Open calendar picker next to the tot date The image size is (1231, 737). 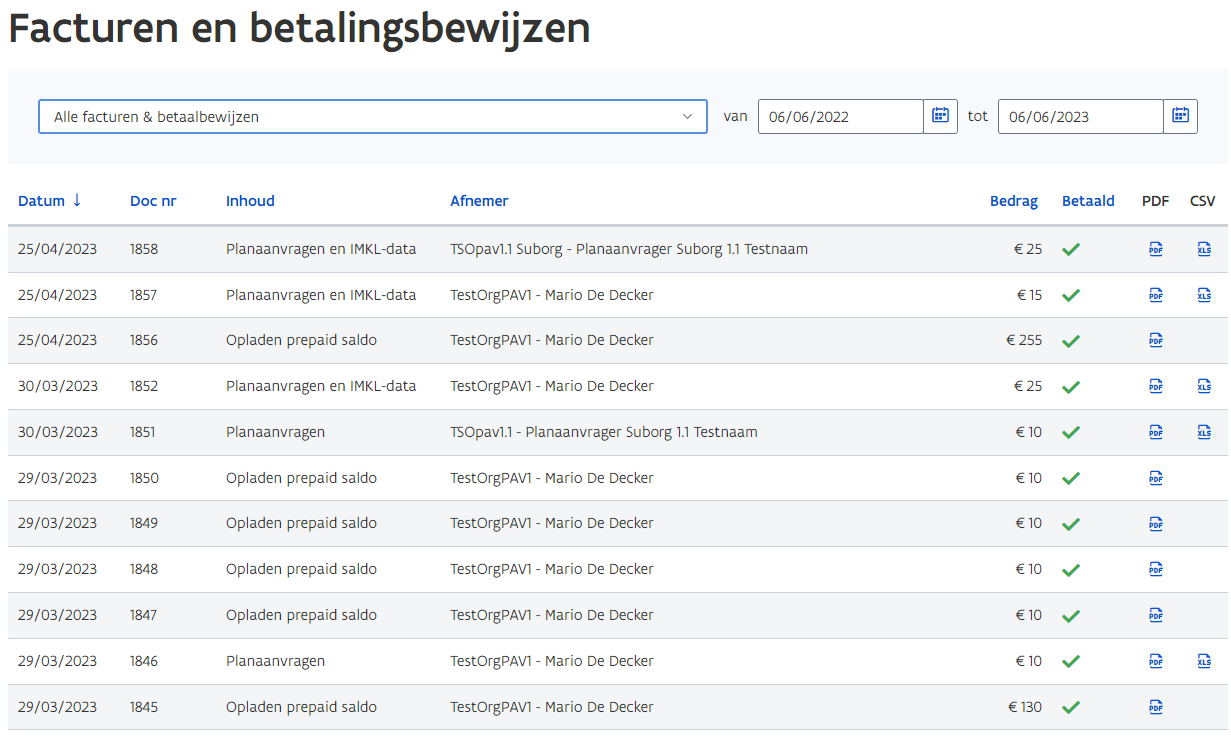click(1180, 116)
